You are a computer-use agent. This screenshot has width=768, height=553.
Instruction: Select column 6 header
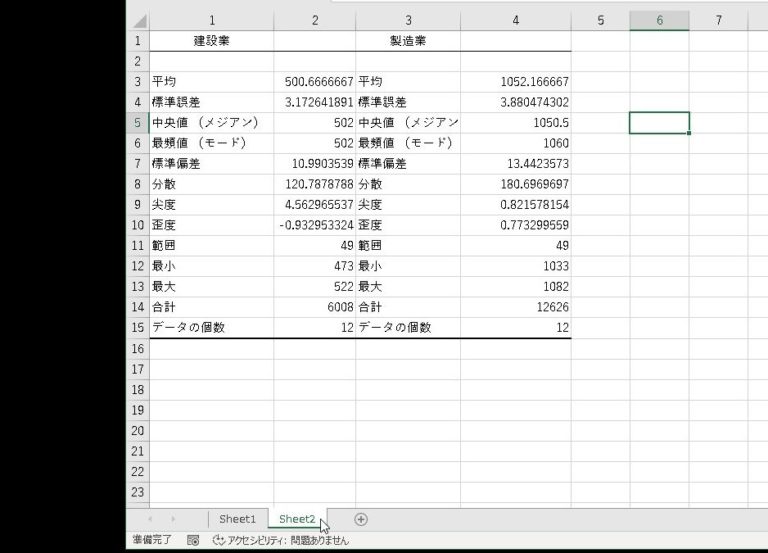[659, 20]
